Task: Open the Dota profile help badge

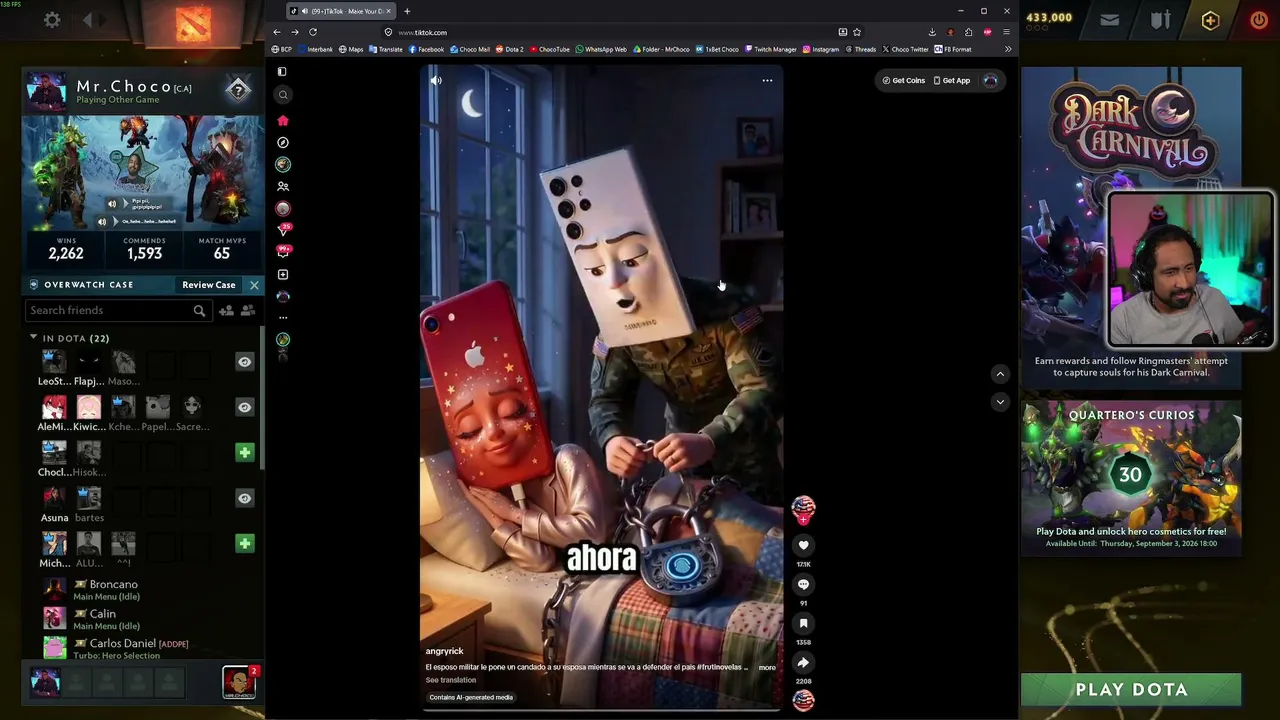Action: point(238,90)
